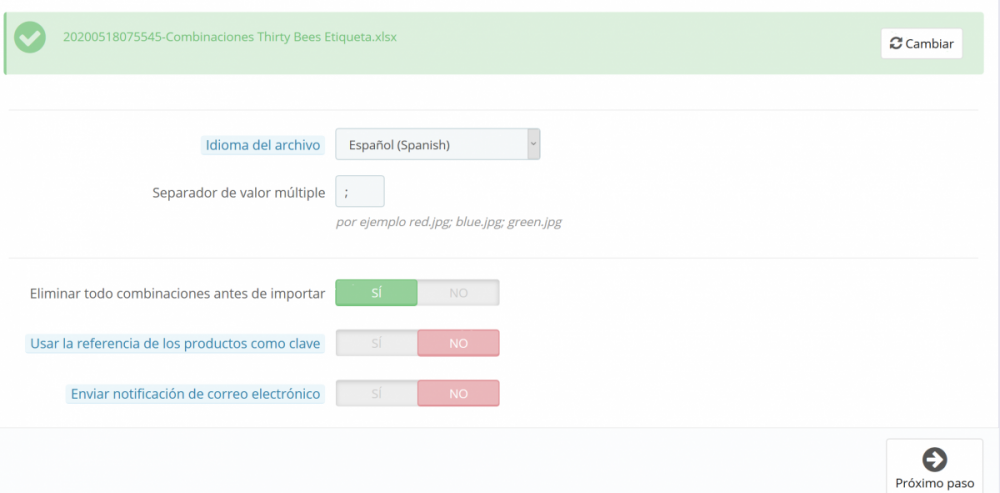Expand the language list with its arrow
Viewport: 1000px width, 493px height.
pos(533,144)
